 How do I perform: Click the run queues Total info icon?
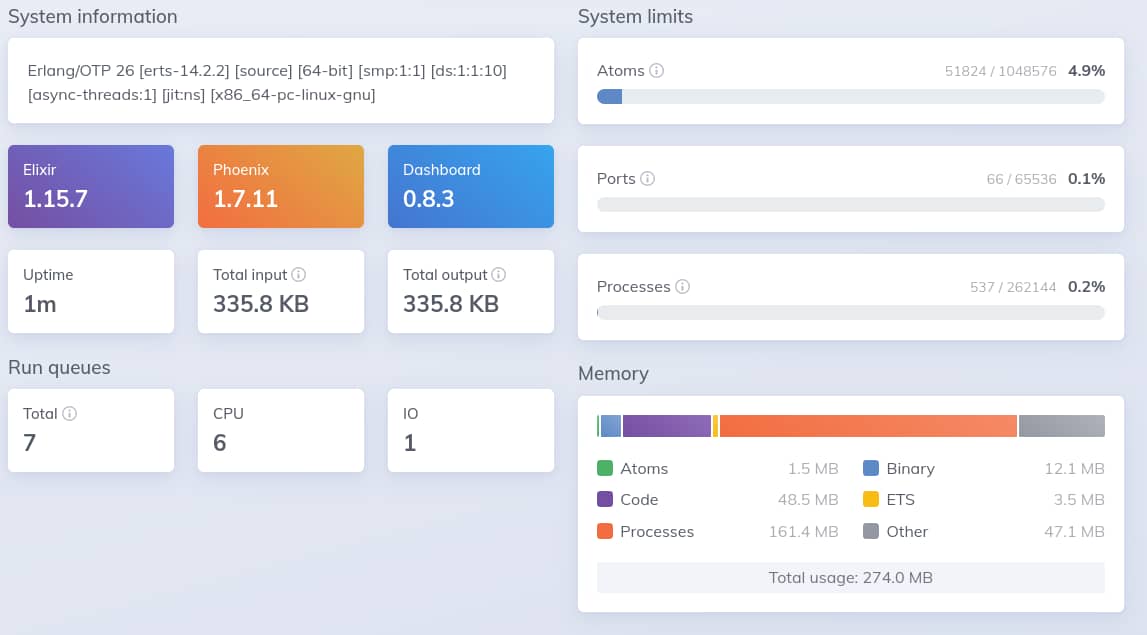[x=70, y=414]
